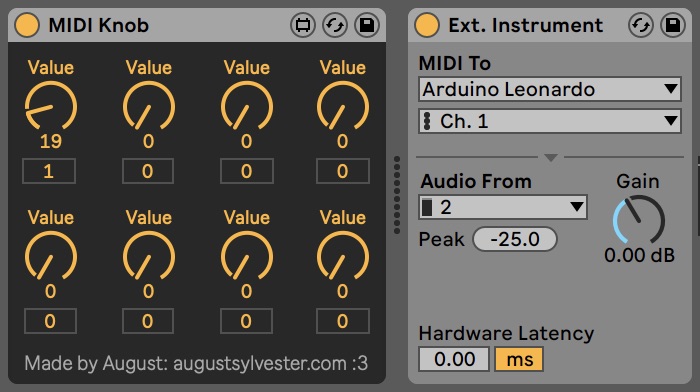Click the last Value knob in bottom row
This screenshot has height=392, width=700.
(x=343, y=257)
